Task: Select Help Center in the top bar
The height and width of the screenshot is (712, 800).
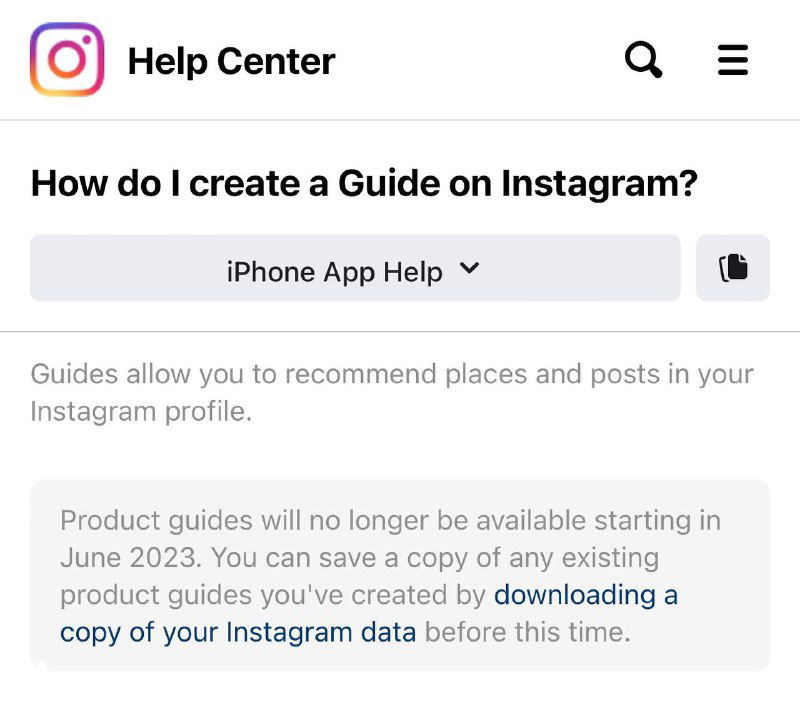Action: (x=229, y=60)
